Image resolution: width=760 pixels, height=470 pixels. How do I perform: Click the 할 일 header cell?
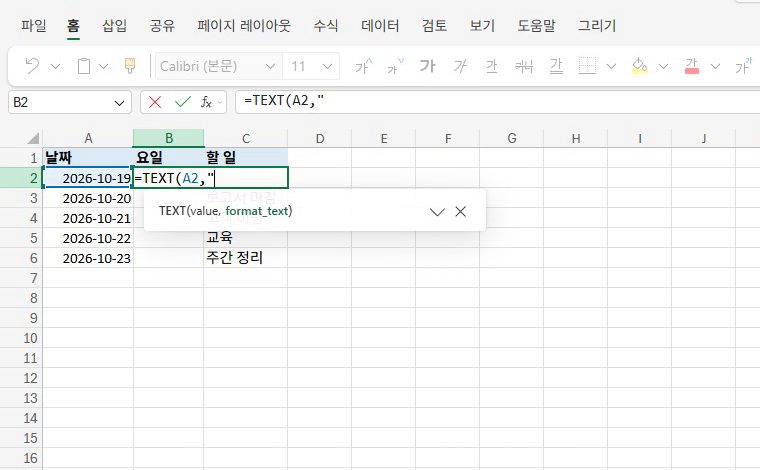click(x=246, y=157)
